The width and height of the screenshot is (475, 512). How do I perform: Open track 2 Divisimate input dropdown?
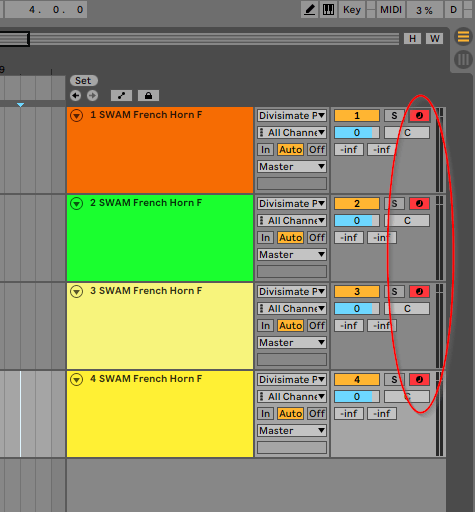pyautogui.click(x=292, y=204)
